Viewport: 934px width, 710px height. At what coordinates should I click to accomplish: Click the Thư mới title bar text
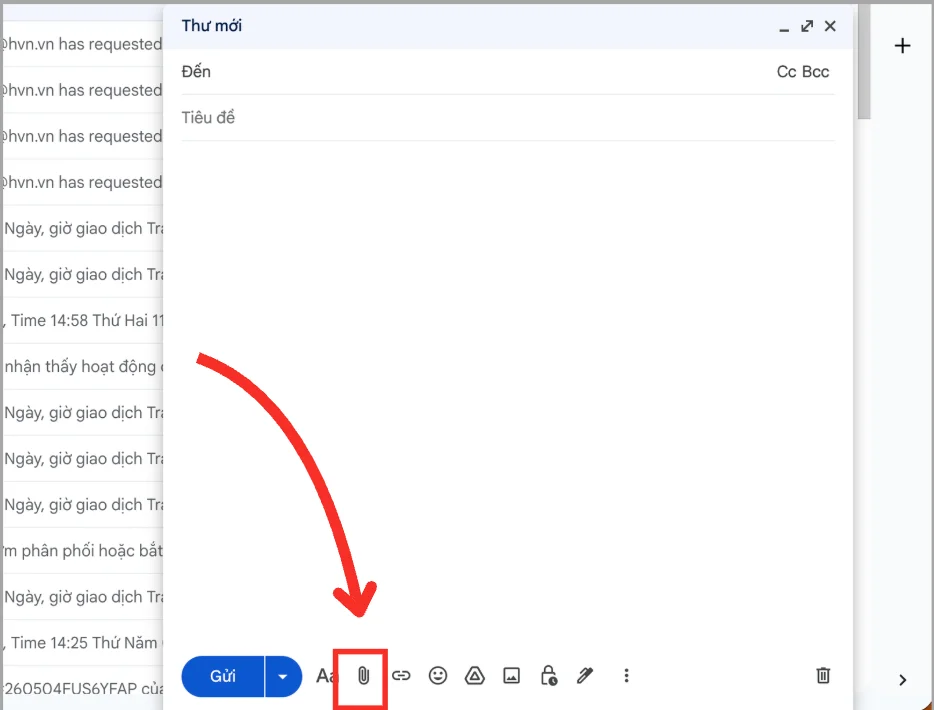pos(211,26)
